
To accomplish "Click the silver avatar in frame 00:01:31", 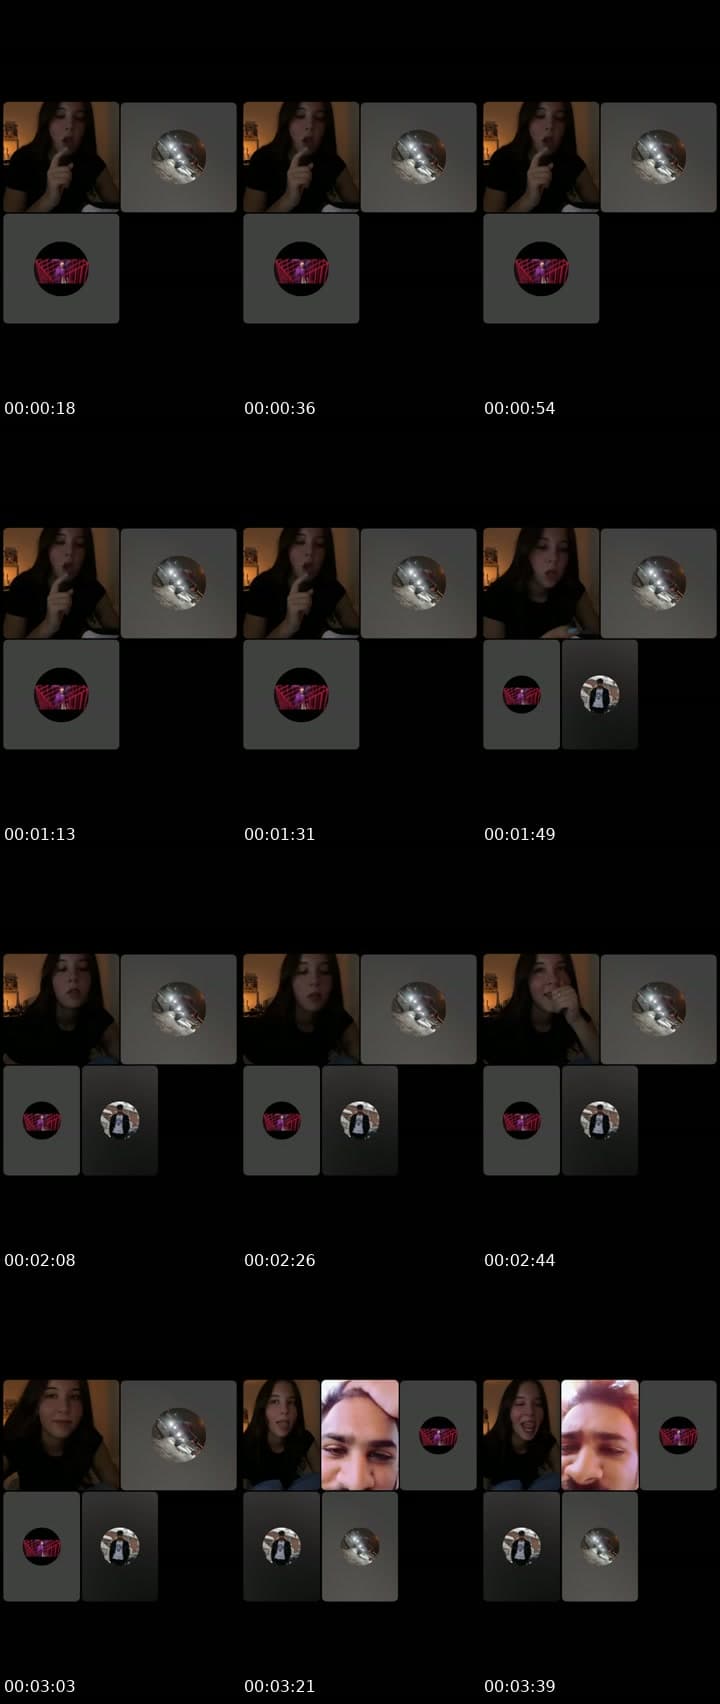I will coord(419,583).
